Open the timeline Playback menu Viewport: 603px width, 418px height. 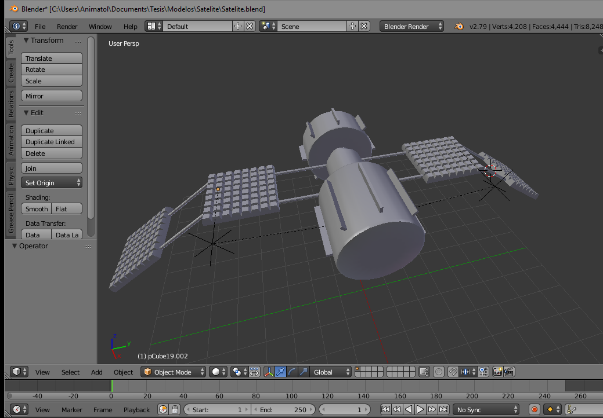[x=137, y=410]
